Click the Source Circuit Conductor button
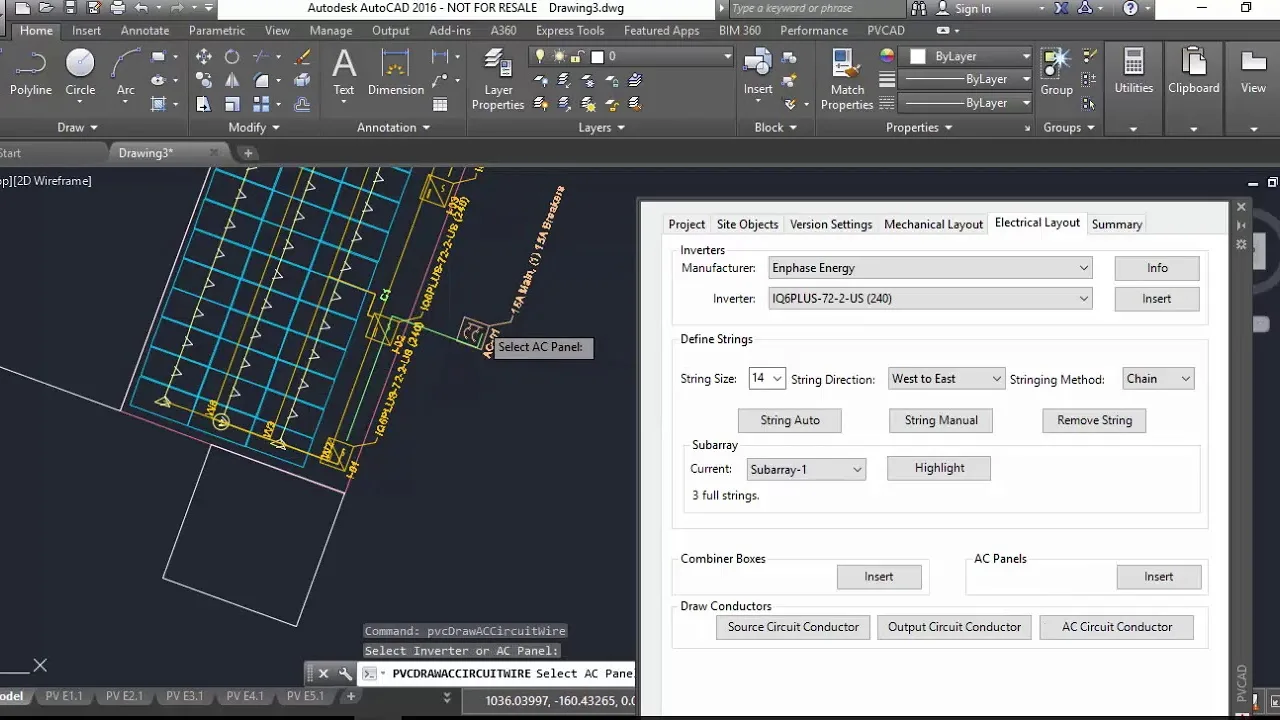 coord(793,627)
